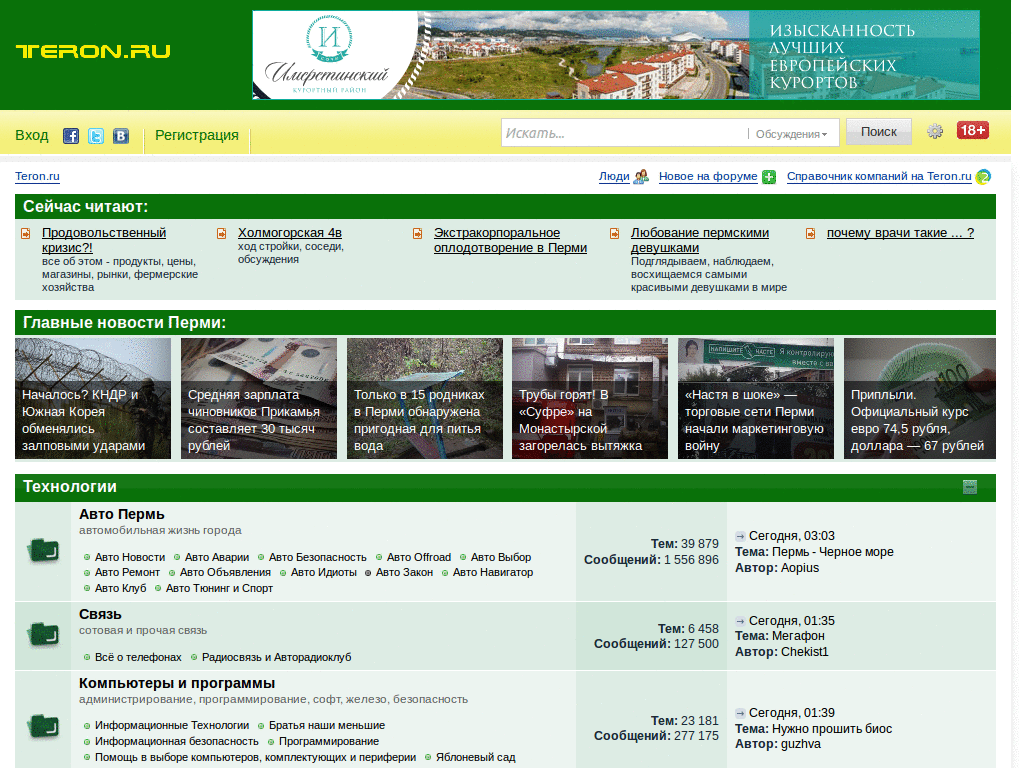Open subforum Яблоневый сад
The image size is (1024, 768).
click(x=475, y=758)
